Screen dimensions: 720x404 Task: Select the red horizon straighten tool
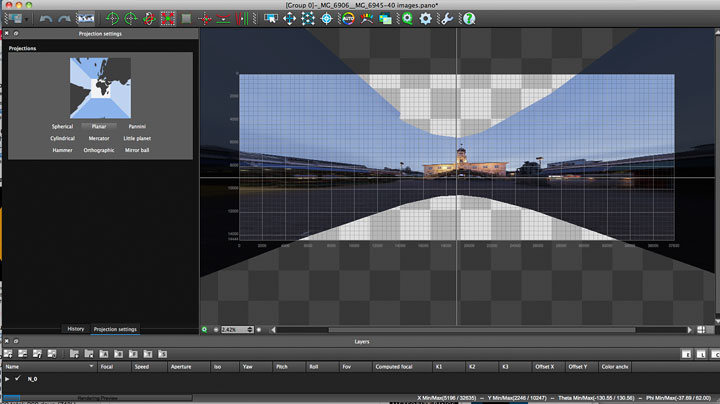[x=223, y=19]
